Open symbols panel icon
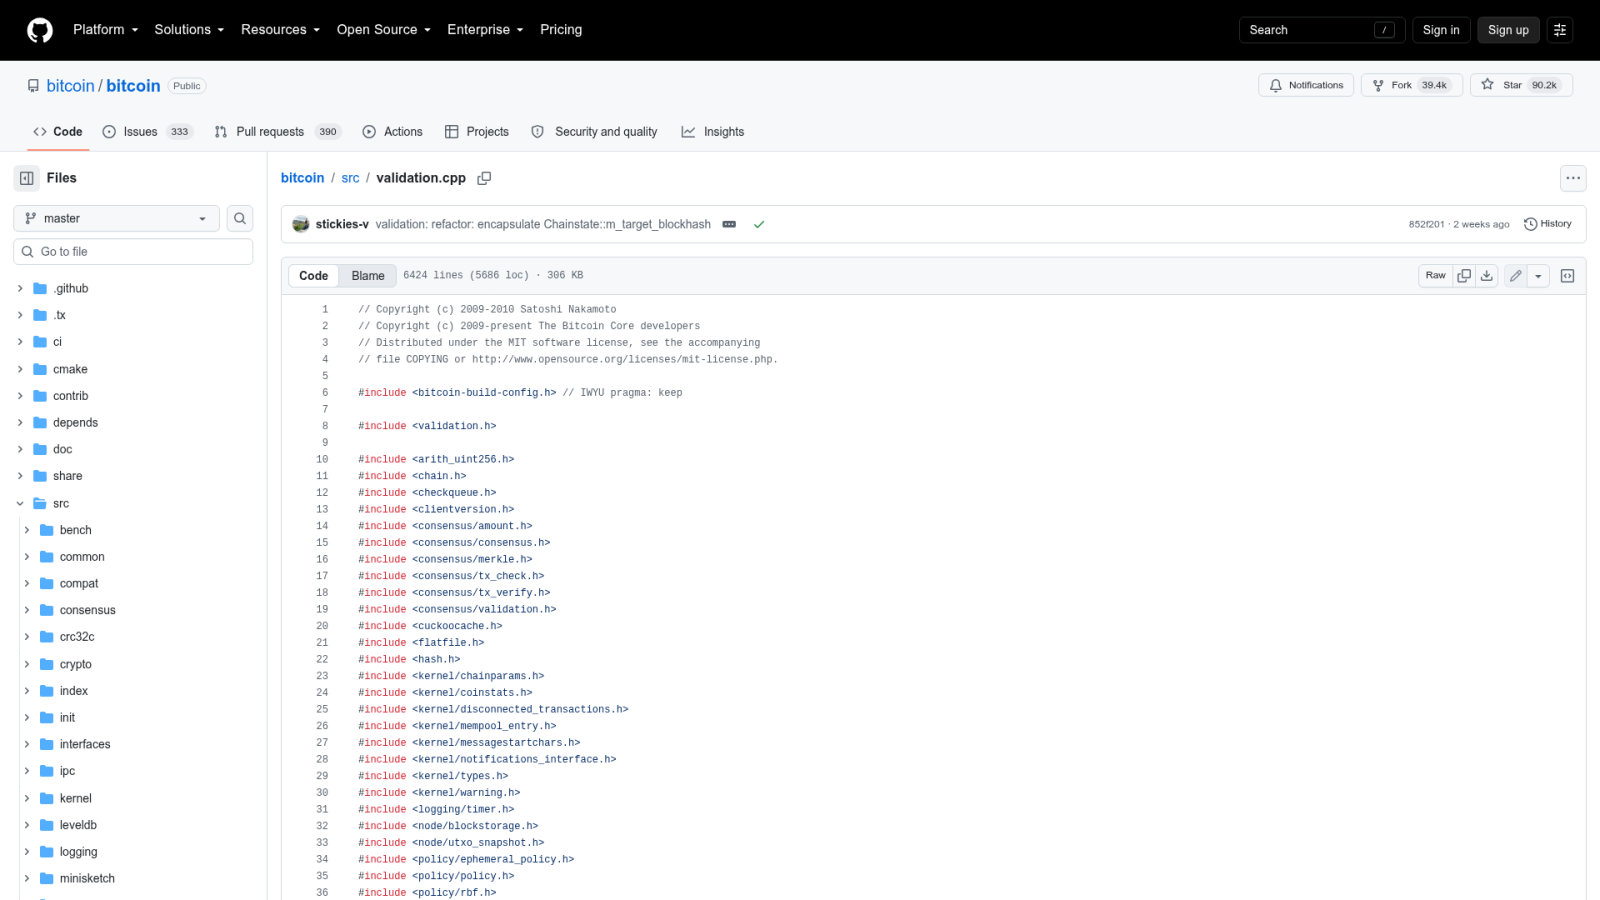This screenshot has width=1600, height=900. tap(1567, 276)
